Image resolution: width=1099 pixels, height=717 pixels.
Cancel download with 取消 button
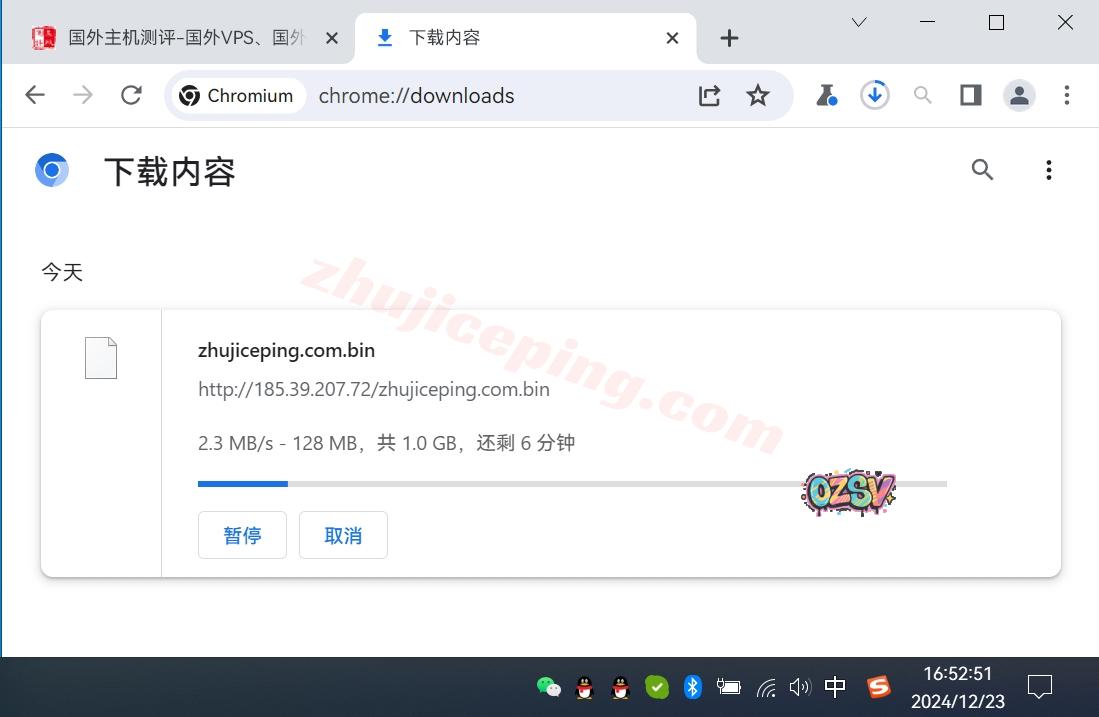click(x=343, y=535)
